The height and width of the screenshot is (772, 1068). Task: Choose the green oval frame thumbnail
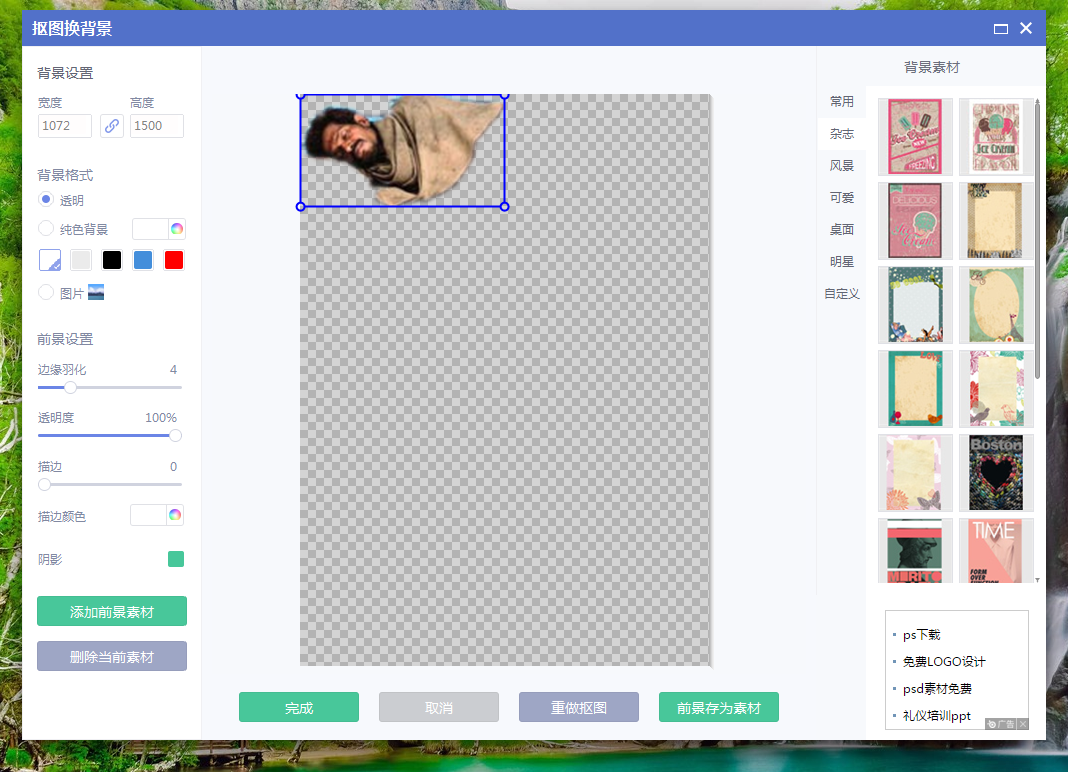996,305
